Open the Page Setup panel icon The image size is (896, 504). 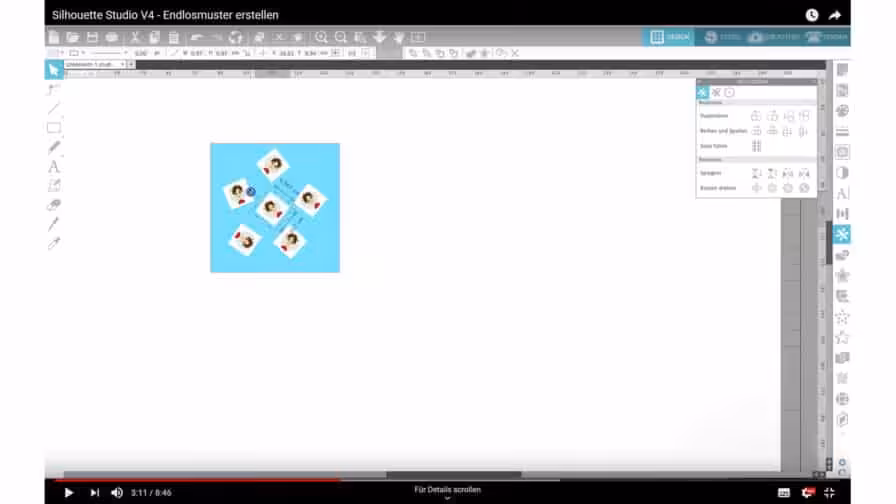842,70
